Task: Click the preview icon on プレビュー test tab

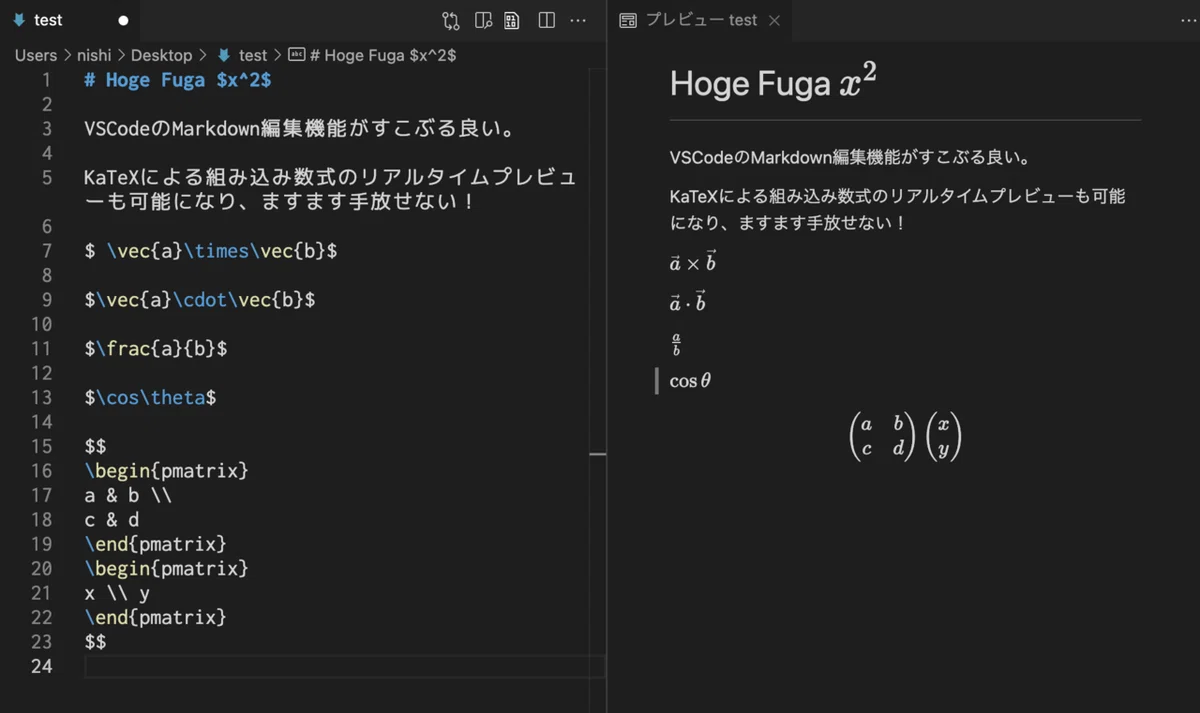Action: click(x=628, y=20)
